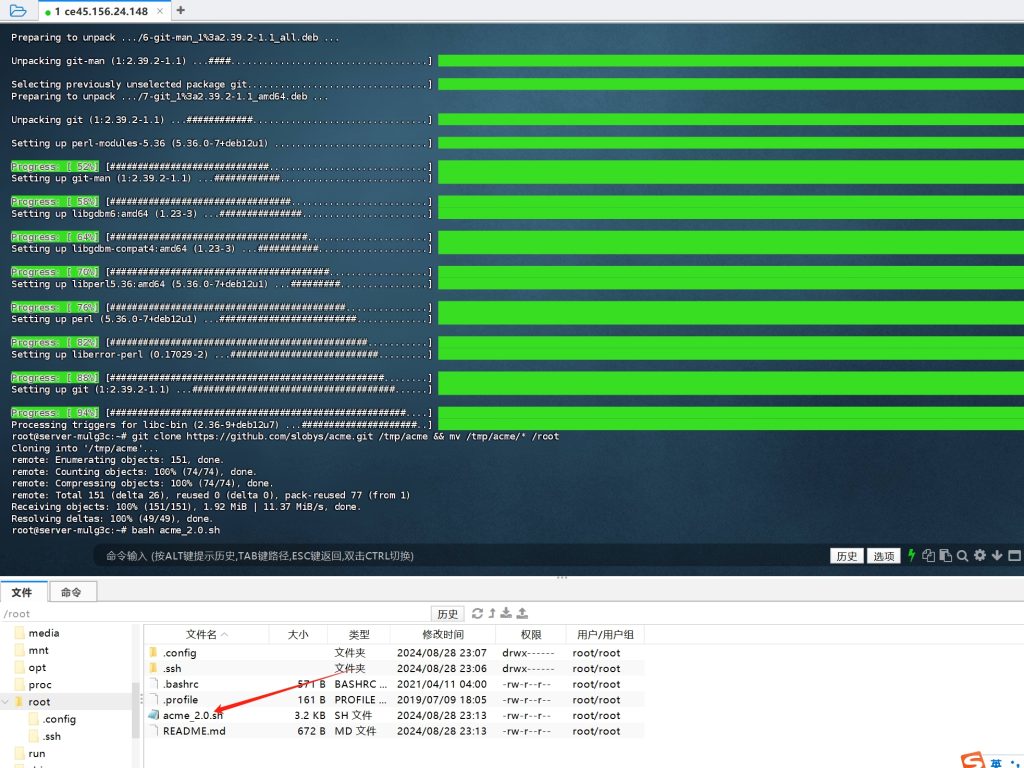Screen dimensions: 1024x768
Task: Click the down-arrow scroll-to-bottom icon
Action: coord(997,555)
